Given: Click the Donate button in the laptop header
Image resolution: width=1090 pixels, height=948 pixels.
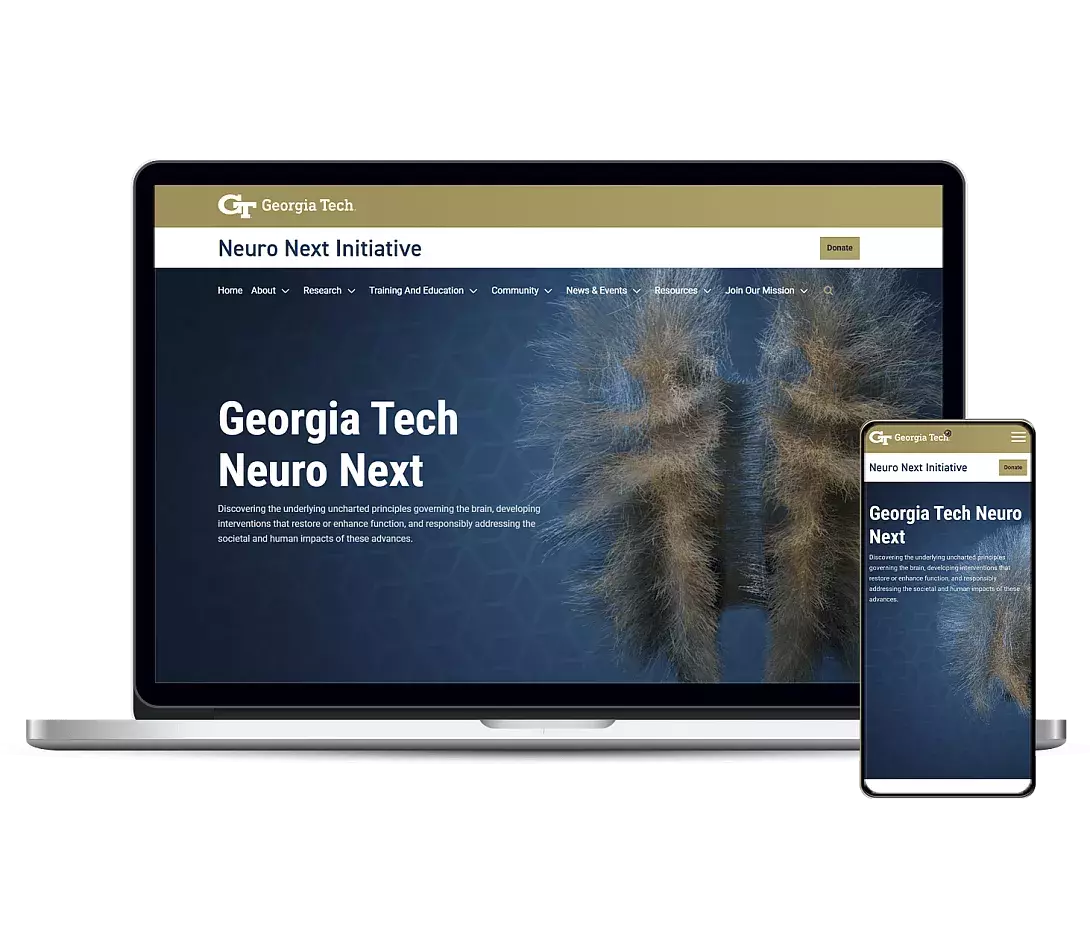Looking at the screenshot, I should coord(839,248).
